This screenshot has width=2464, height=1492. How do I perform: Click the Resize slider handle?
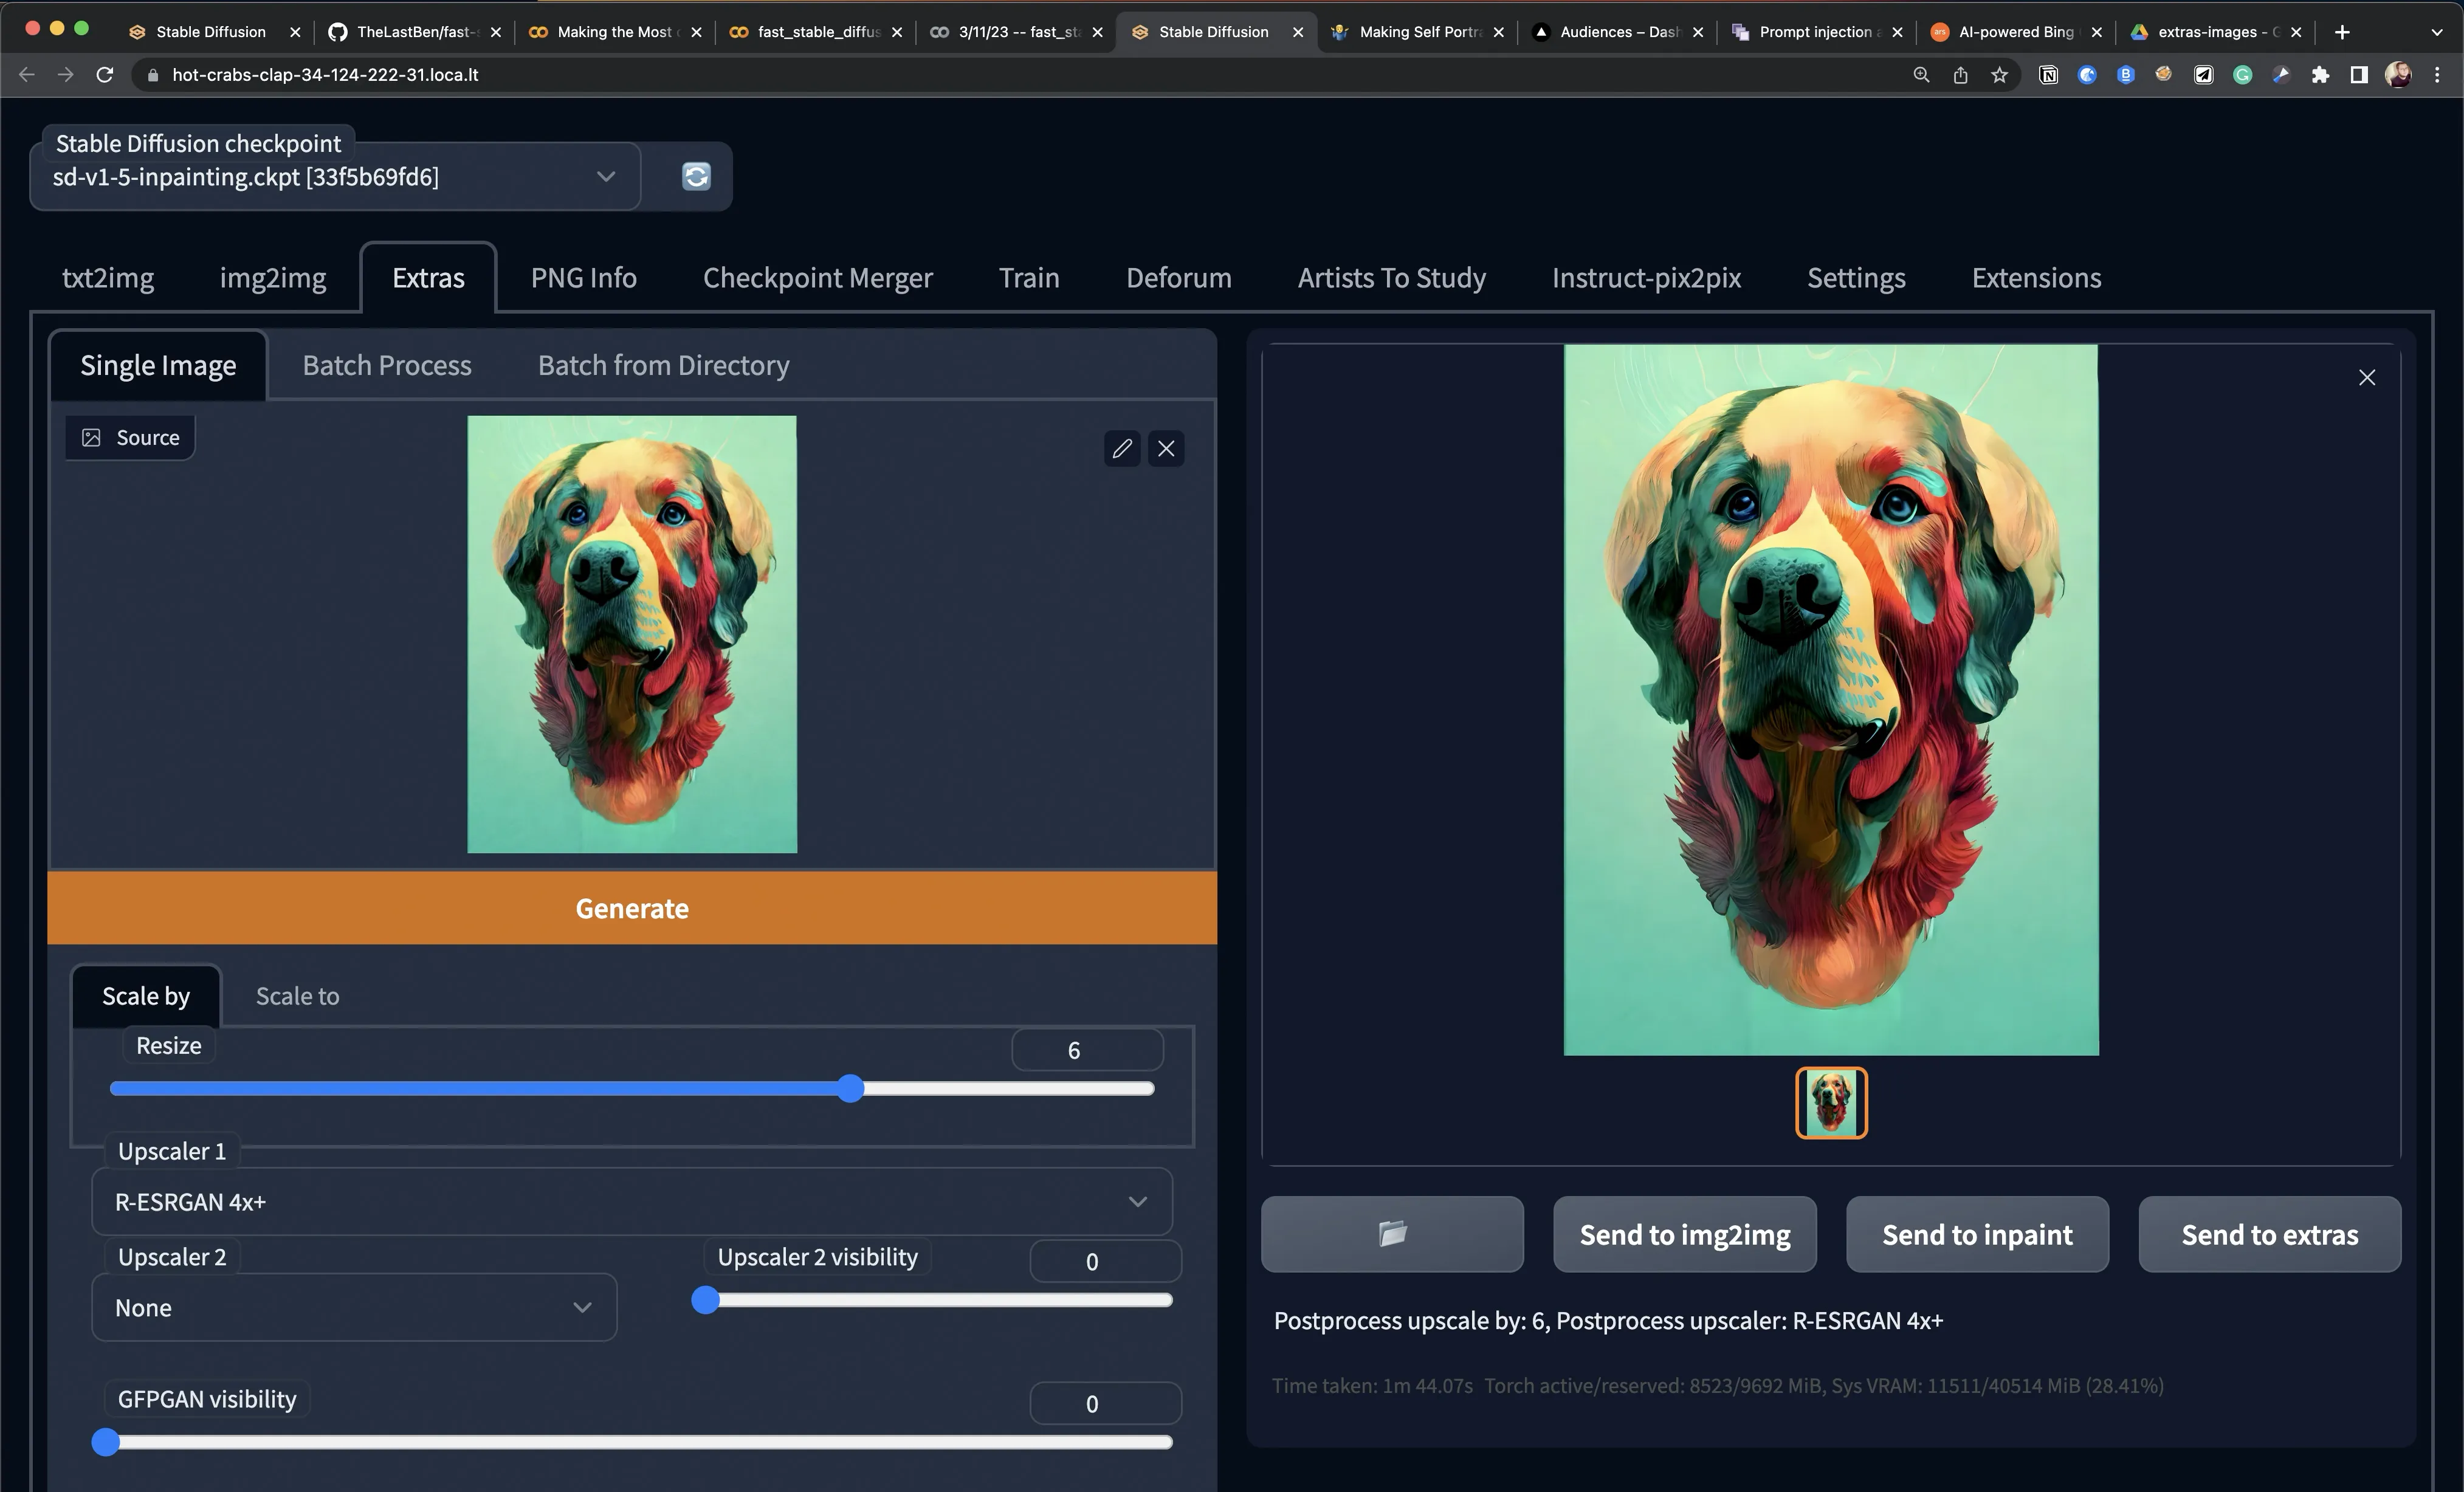click(850, 1089)
